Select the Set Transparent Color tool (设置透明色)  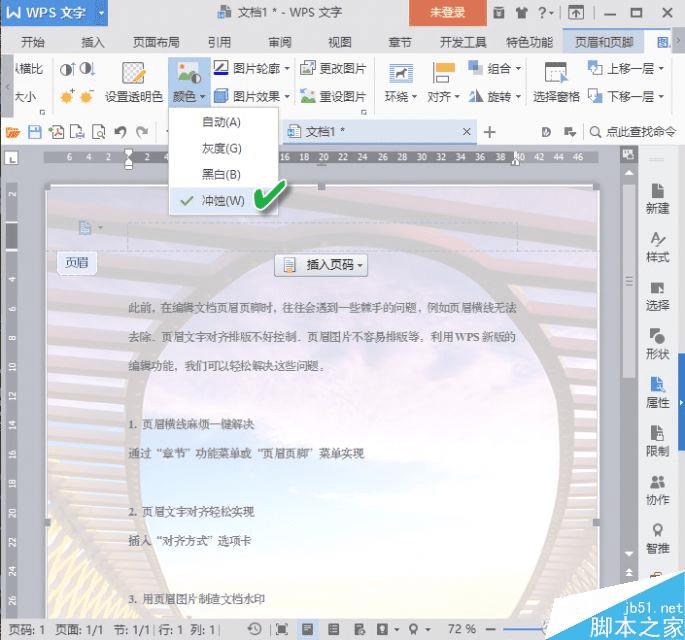[x=133, y=83]
